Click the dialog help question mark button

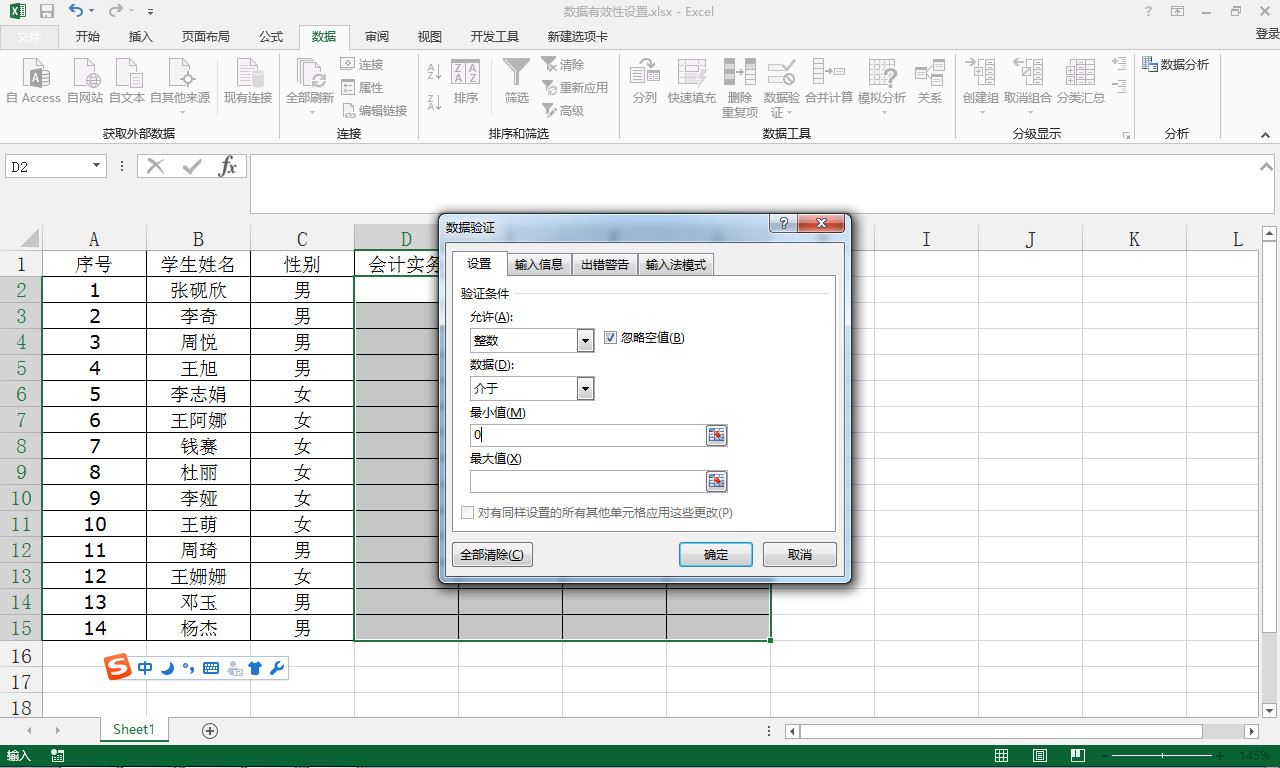784,223
